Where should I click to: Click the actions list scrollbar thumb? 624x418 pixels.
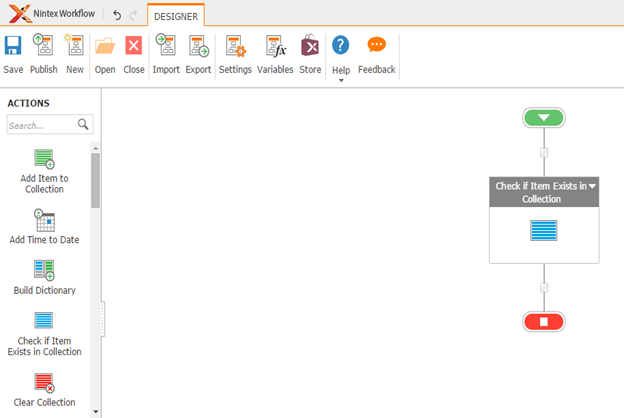95,181
